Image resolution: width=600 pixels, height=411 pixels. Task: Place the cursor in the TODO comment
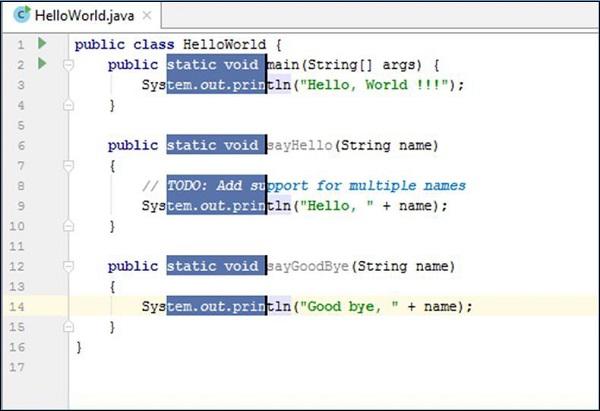point(320,186)
